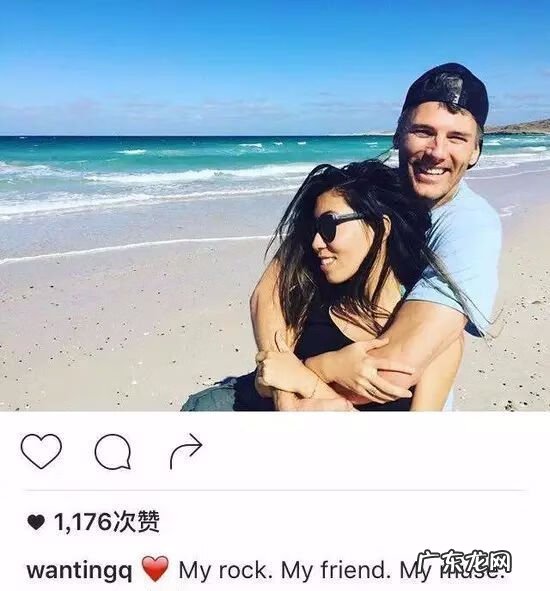Screen dimensions: 550x591
Task: Tap the sandy beach at photo's left
Action: tap(113, 332)
